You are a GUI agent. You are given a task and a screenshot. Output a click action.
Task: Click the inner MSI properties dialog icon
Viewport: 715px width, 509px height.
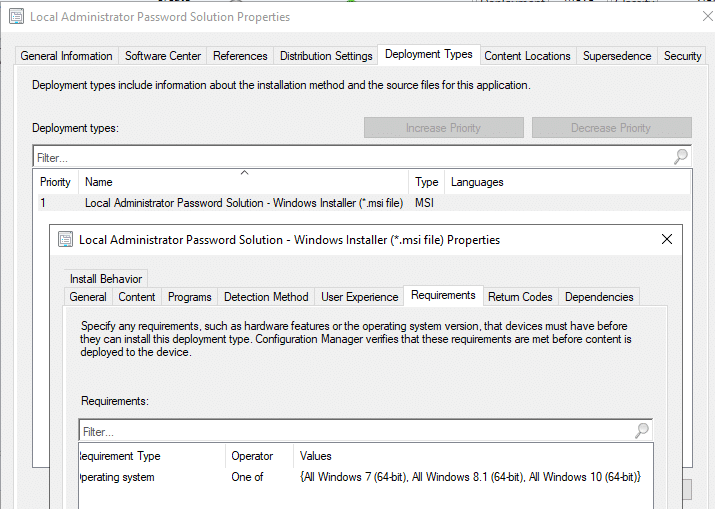pos(65,240)
